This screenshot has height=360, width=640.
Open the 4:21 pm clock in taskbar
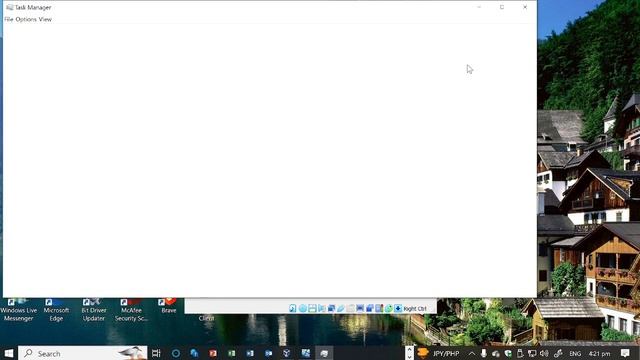599,353
